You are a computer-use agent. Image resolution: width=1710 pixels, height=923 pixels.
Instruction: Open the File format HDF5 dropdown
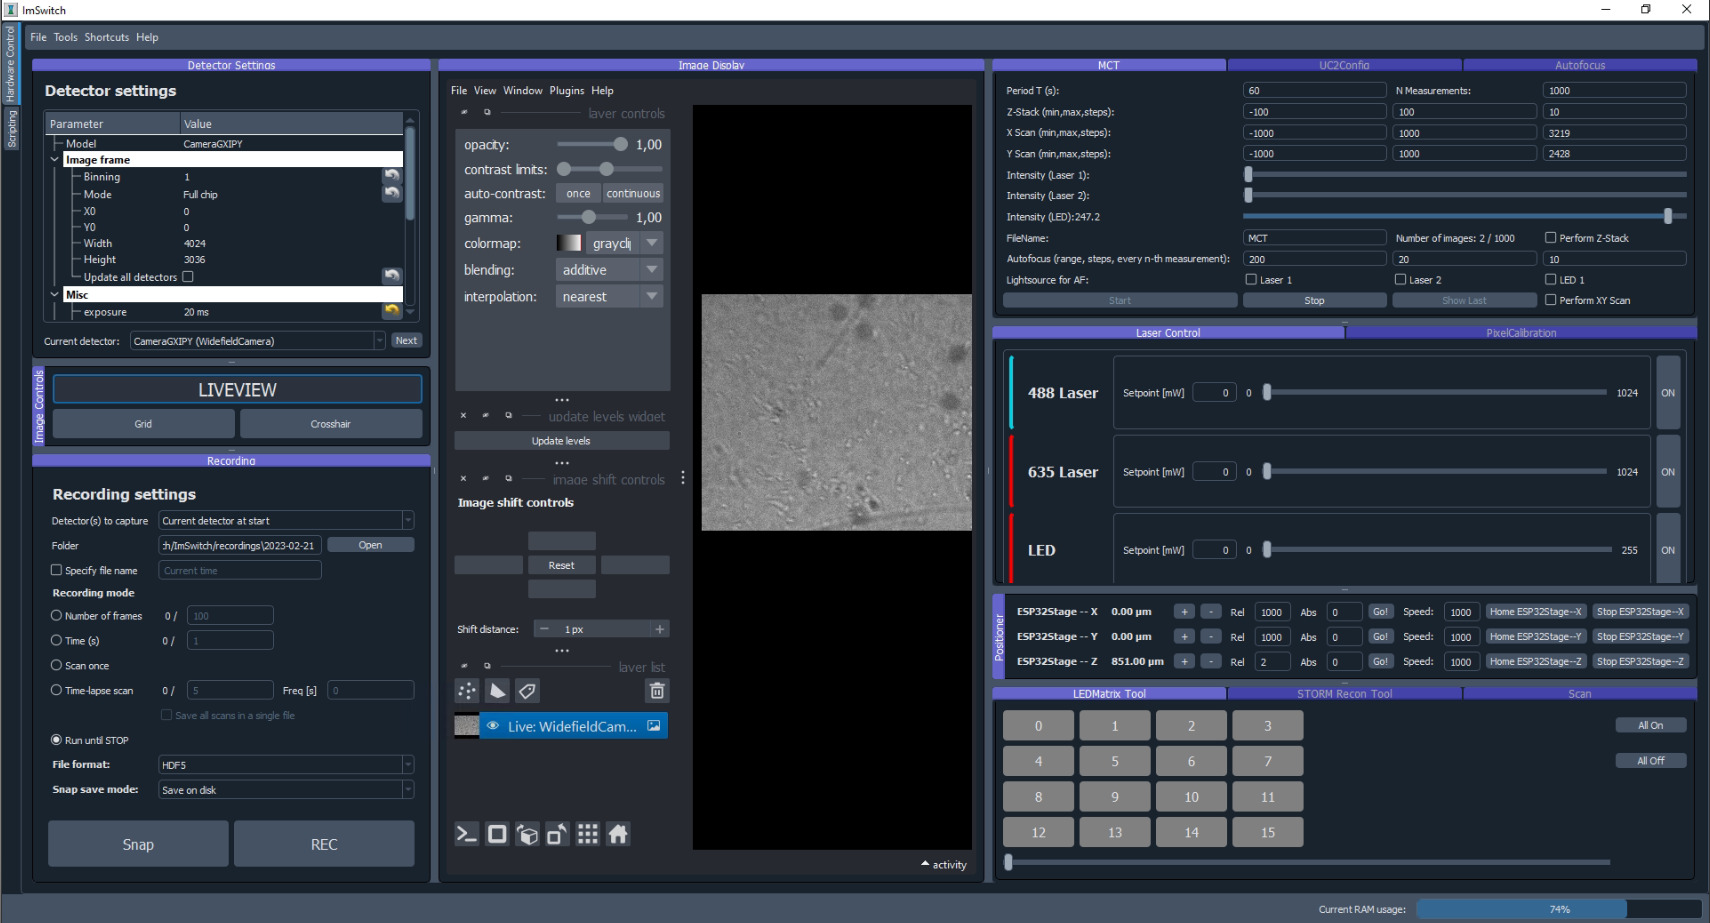pos(286,765)
